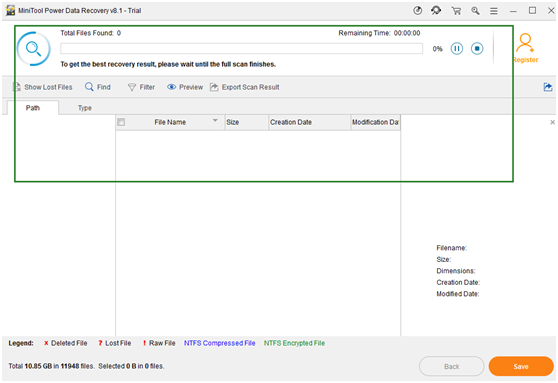Click Export Scan Result

(x=244, y=87)
